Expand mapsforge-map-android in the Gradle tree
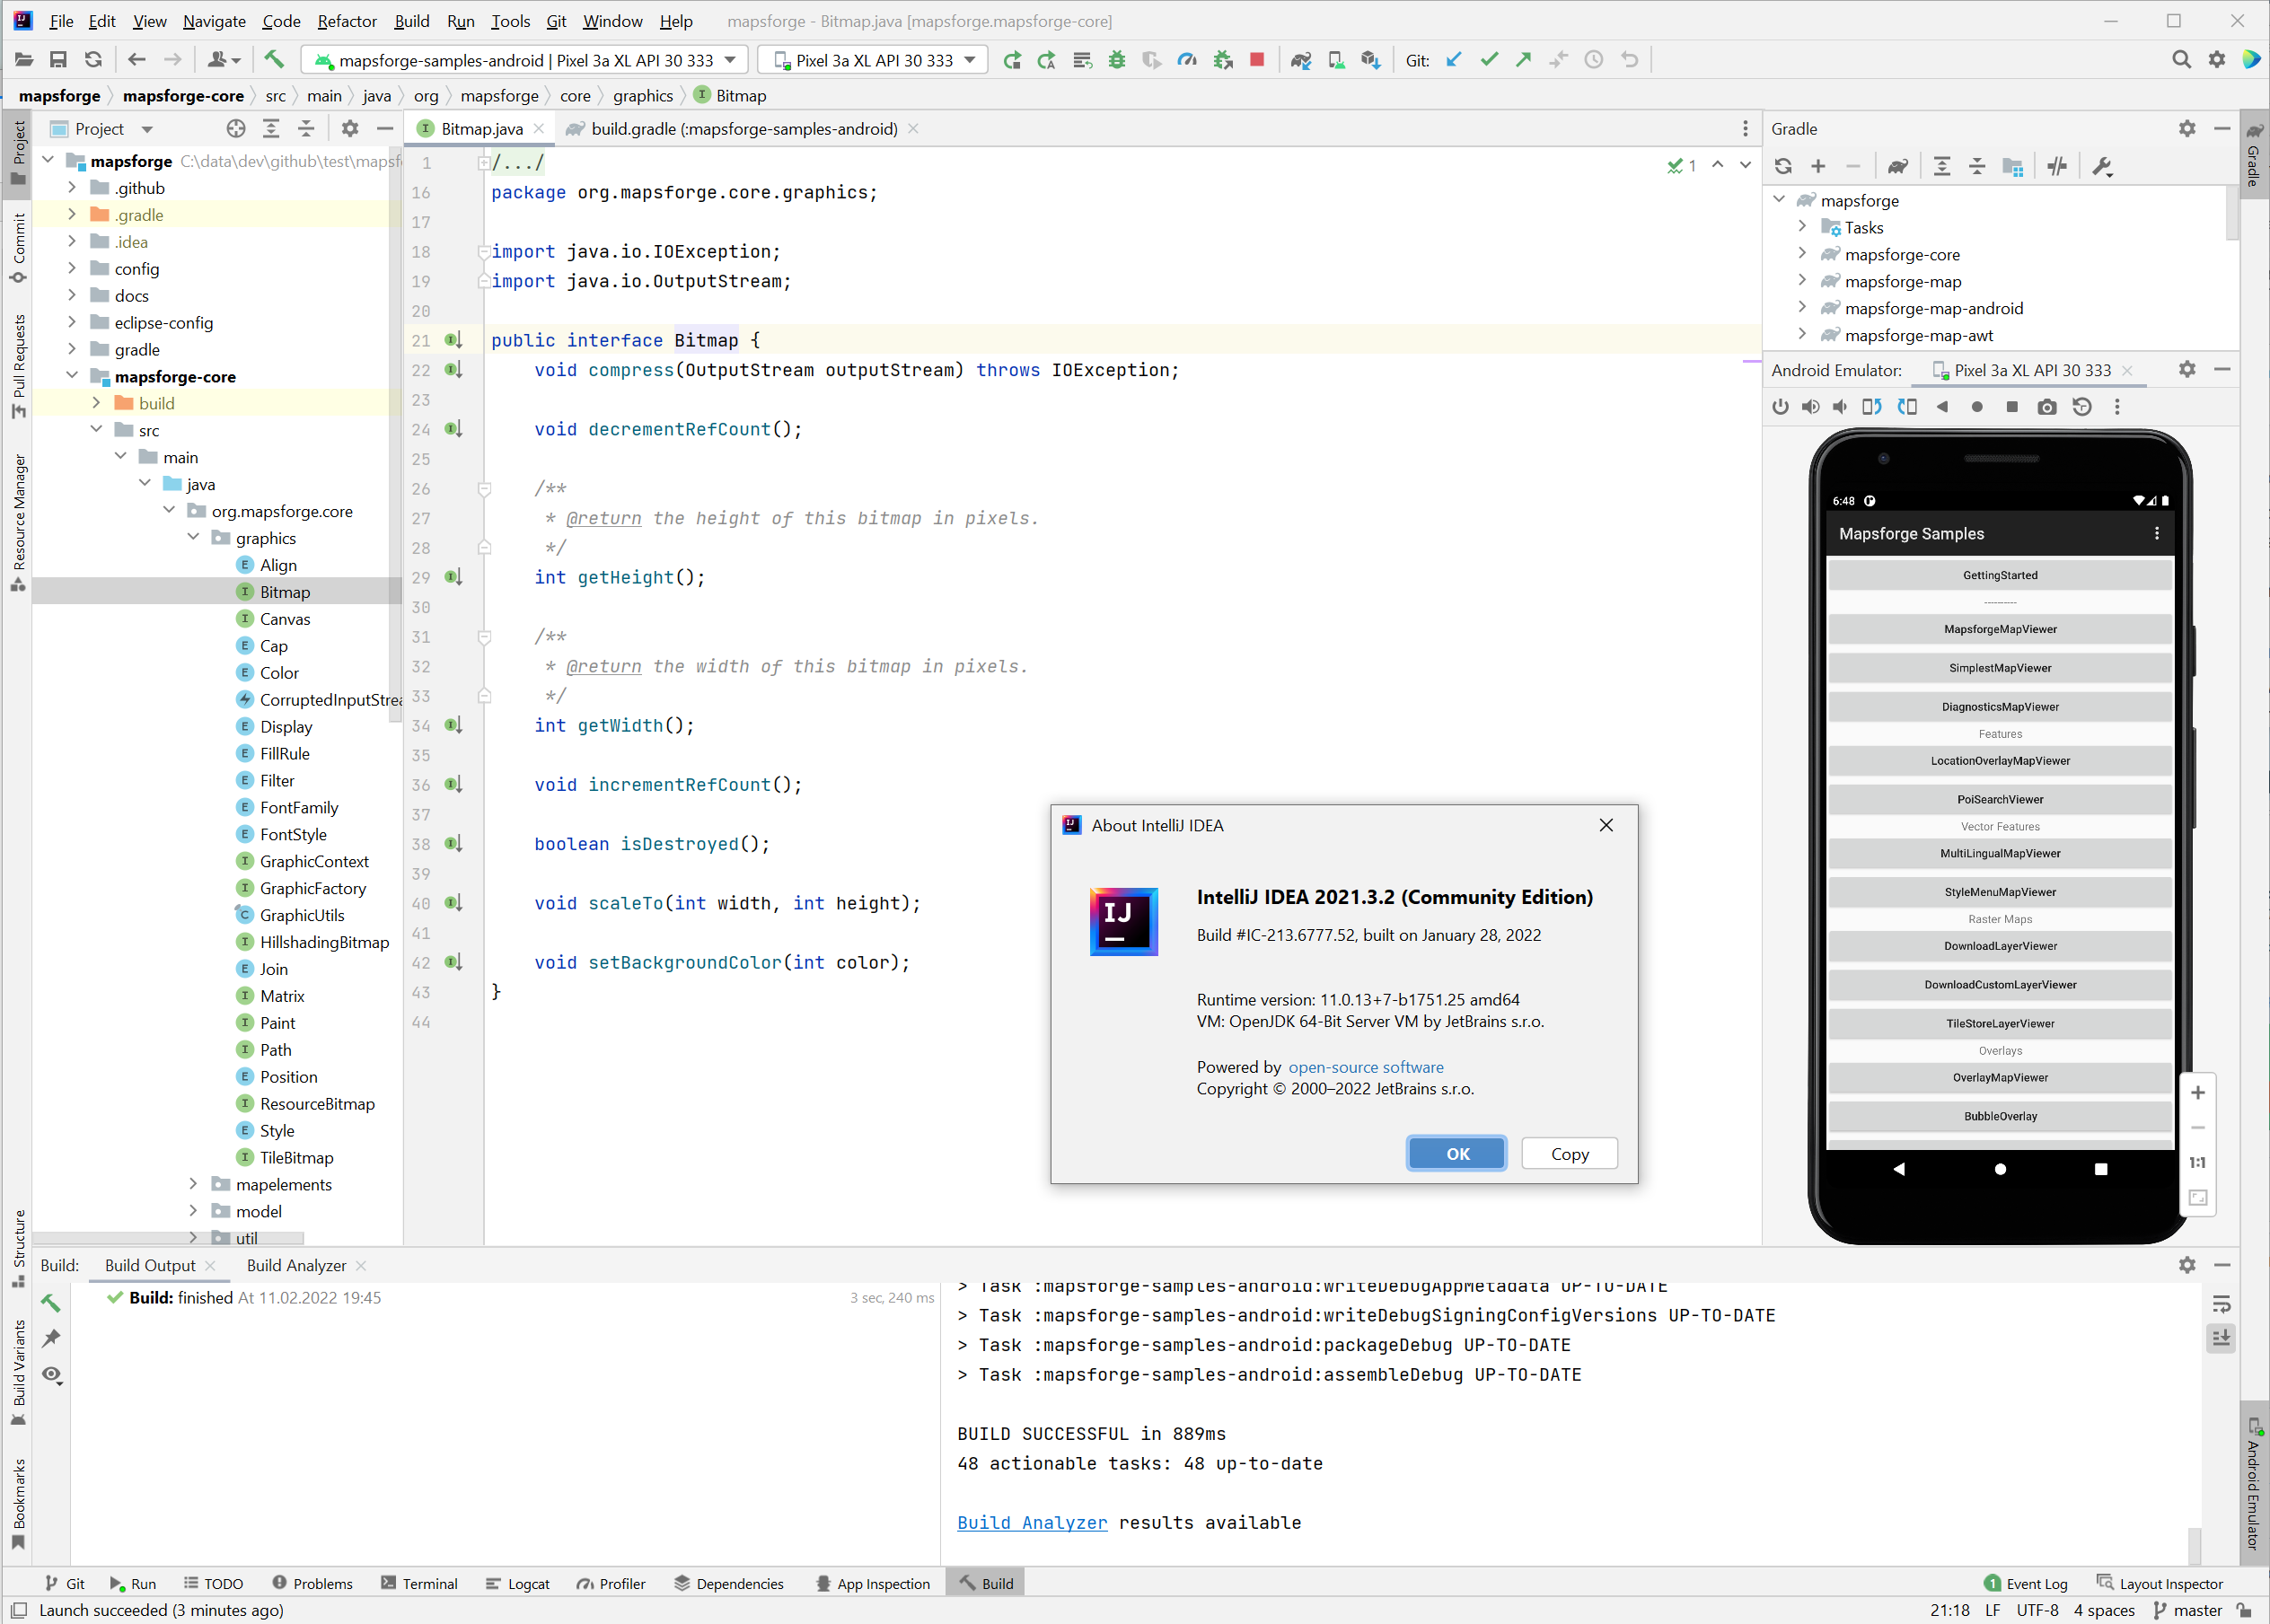The image size is (2270, 1624). tap(1802, 308)
